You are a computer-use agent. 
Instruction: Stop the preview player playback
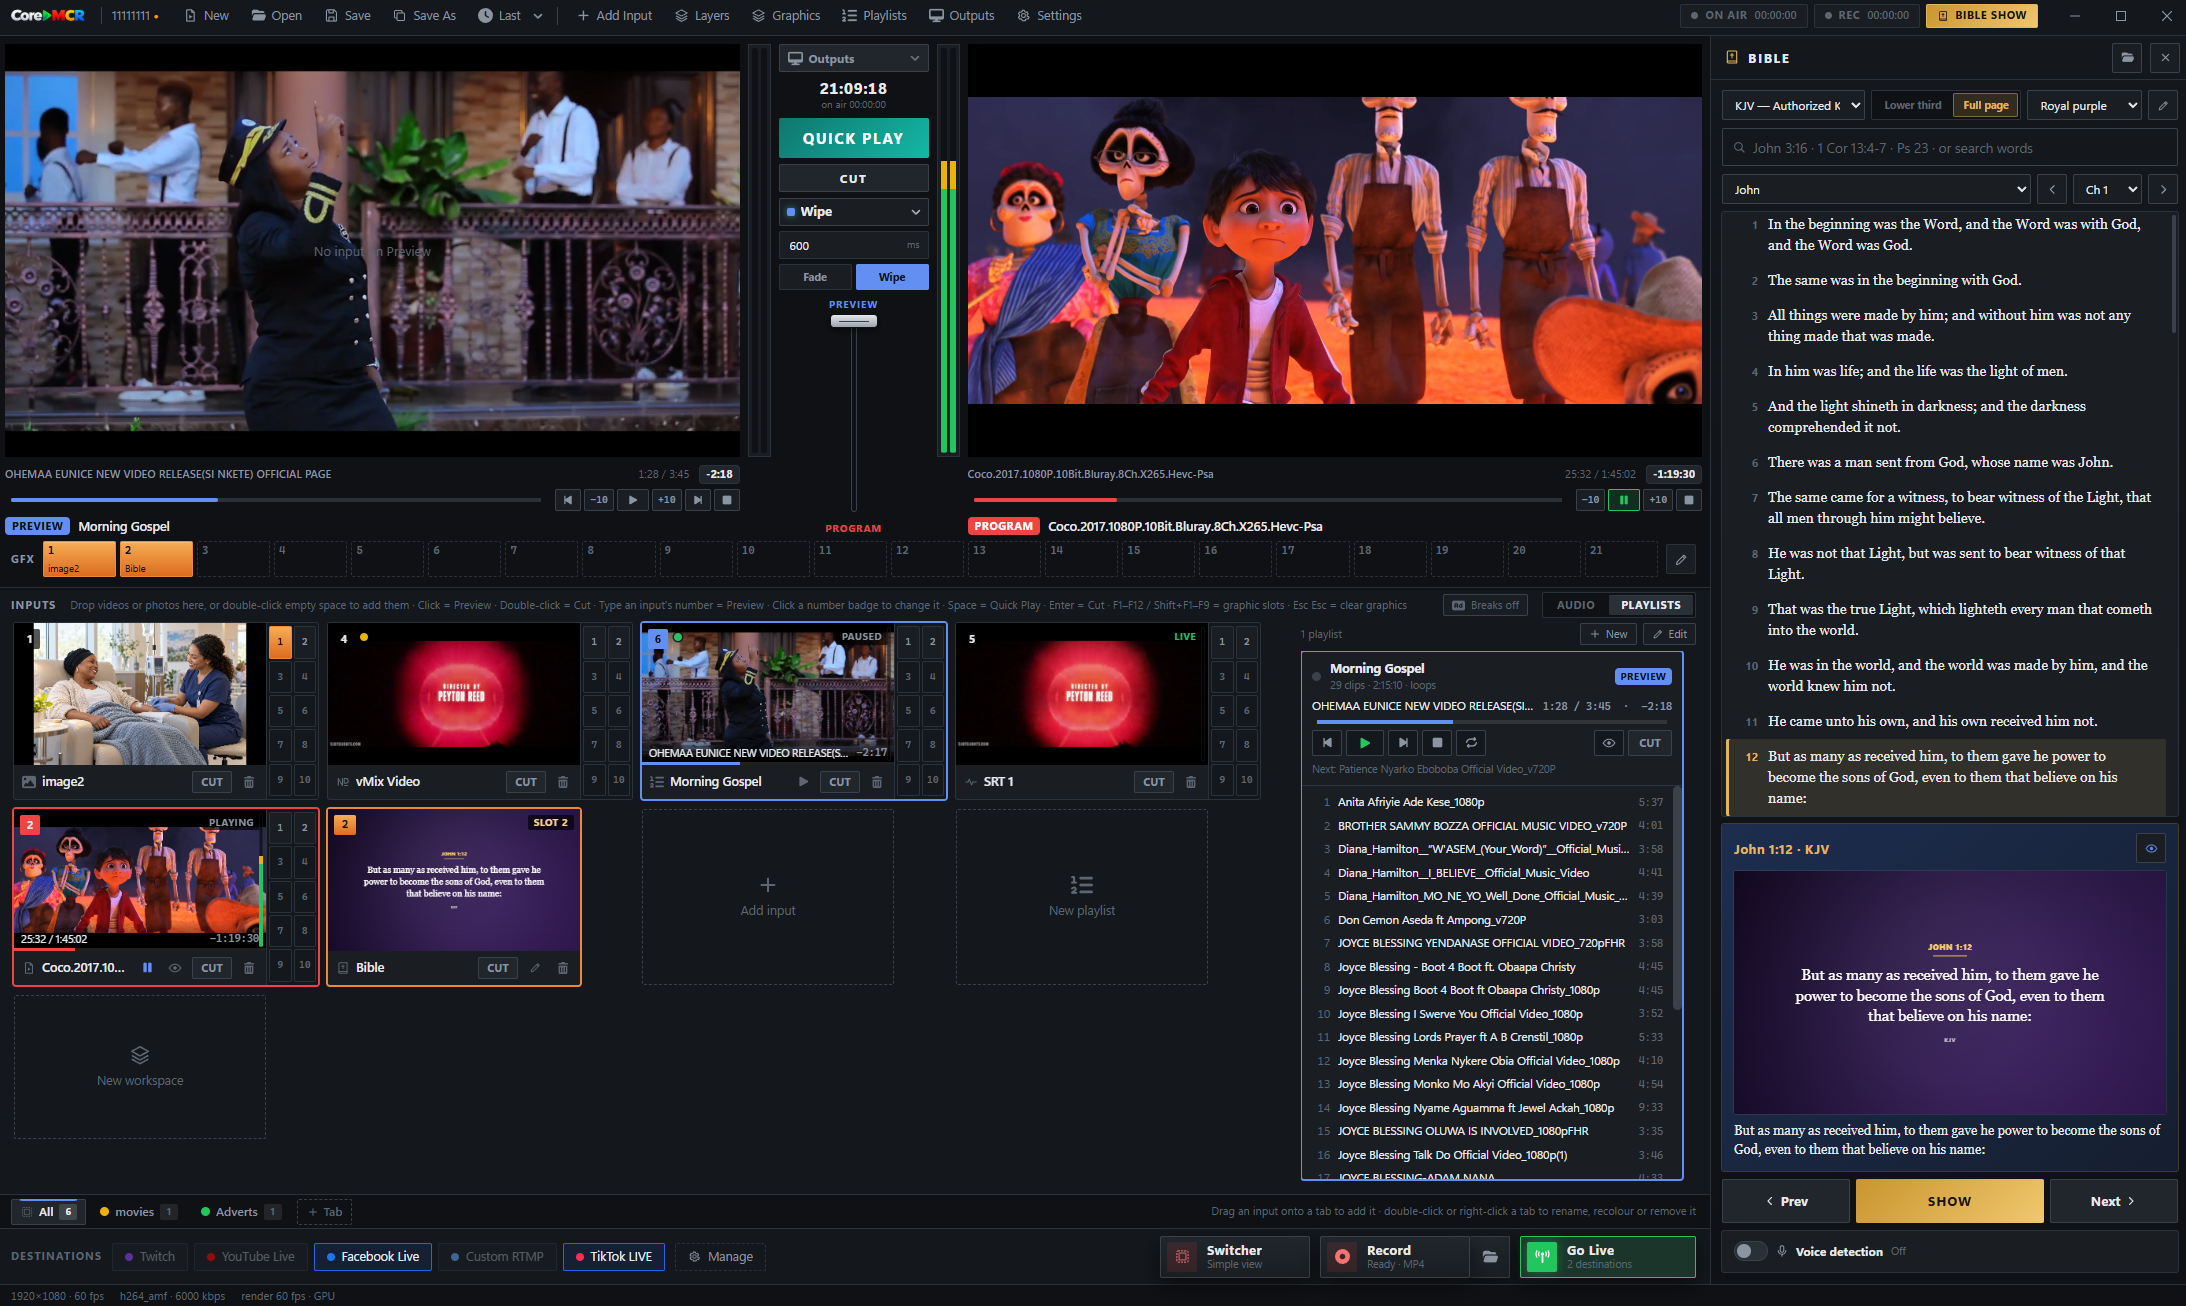[727, 500]
